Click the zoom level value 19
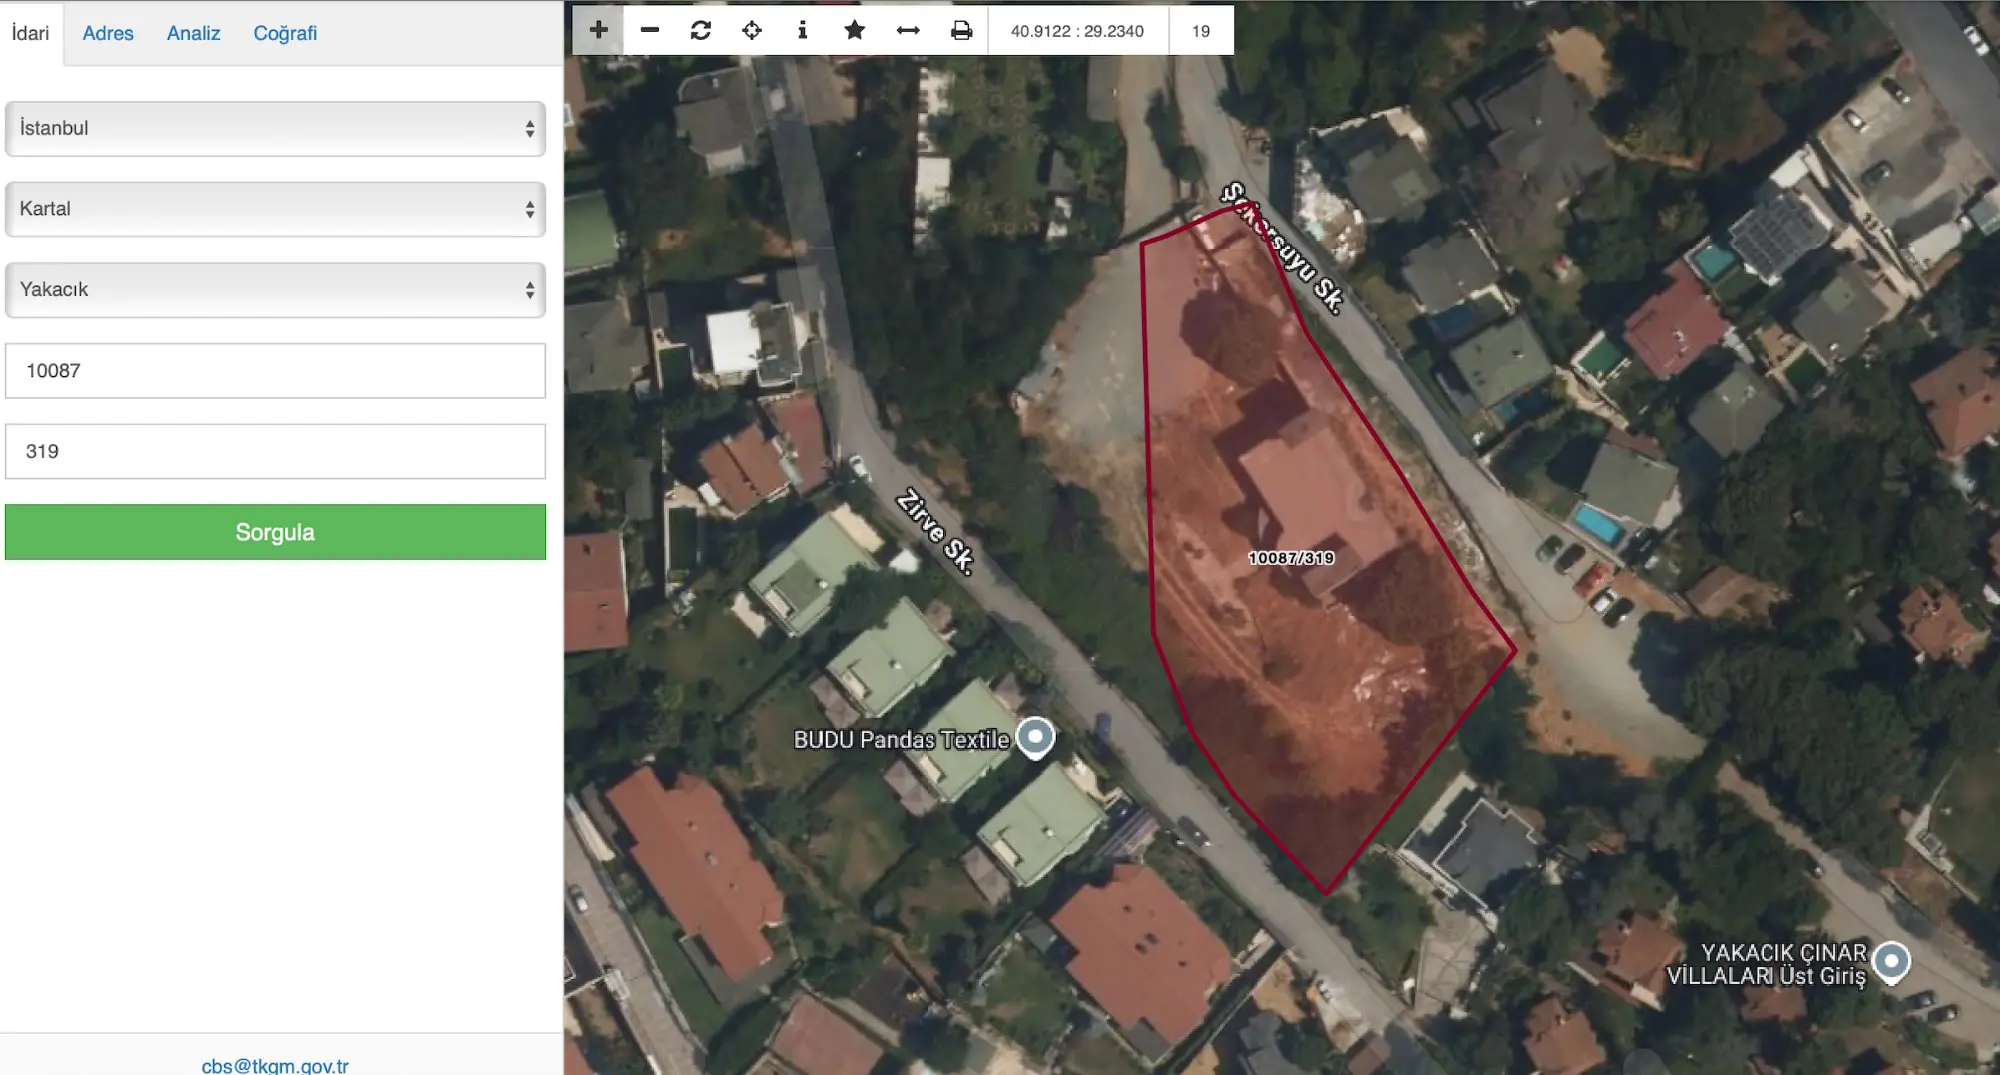 pyautogui.click(x=1201, y=31)
